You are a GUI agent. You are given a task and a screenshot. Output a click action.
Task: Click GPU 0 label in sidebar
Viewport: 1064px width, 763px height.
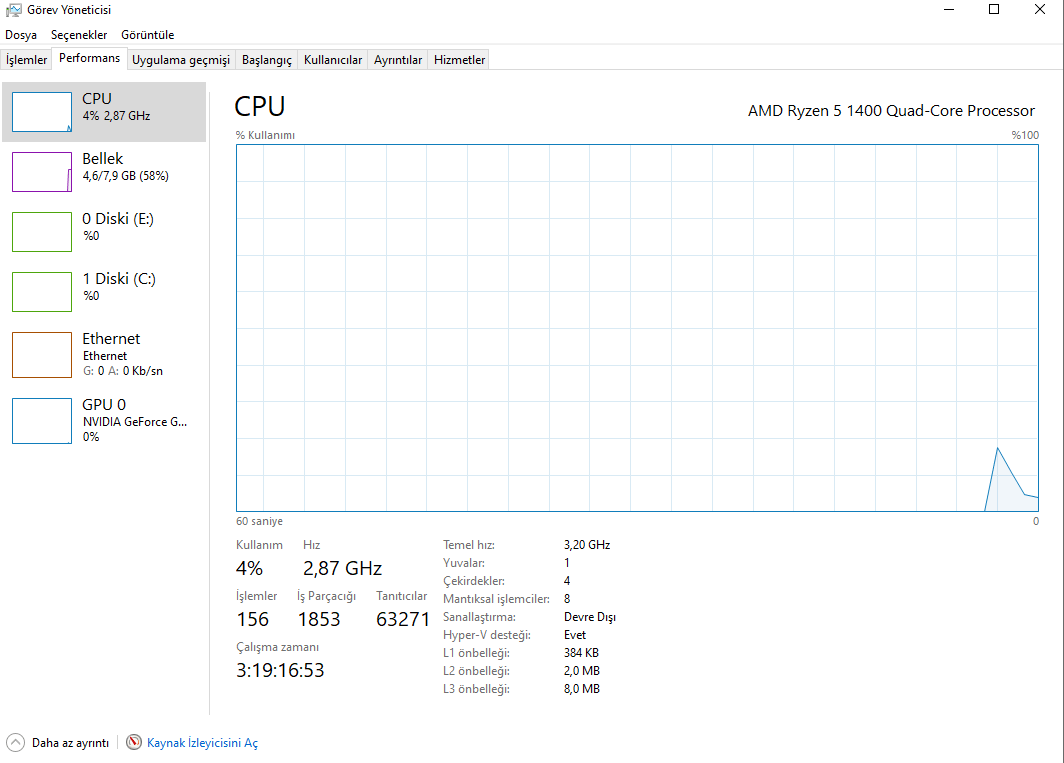104,405
